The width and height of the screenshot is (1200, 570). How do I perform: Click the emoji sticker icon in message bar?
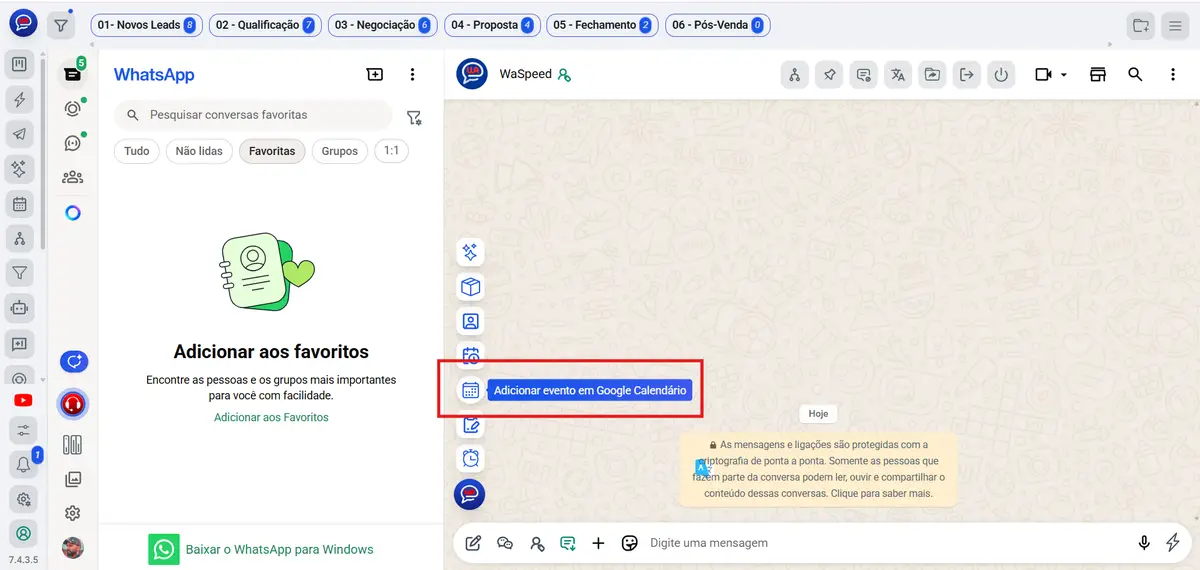(629, 543)
